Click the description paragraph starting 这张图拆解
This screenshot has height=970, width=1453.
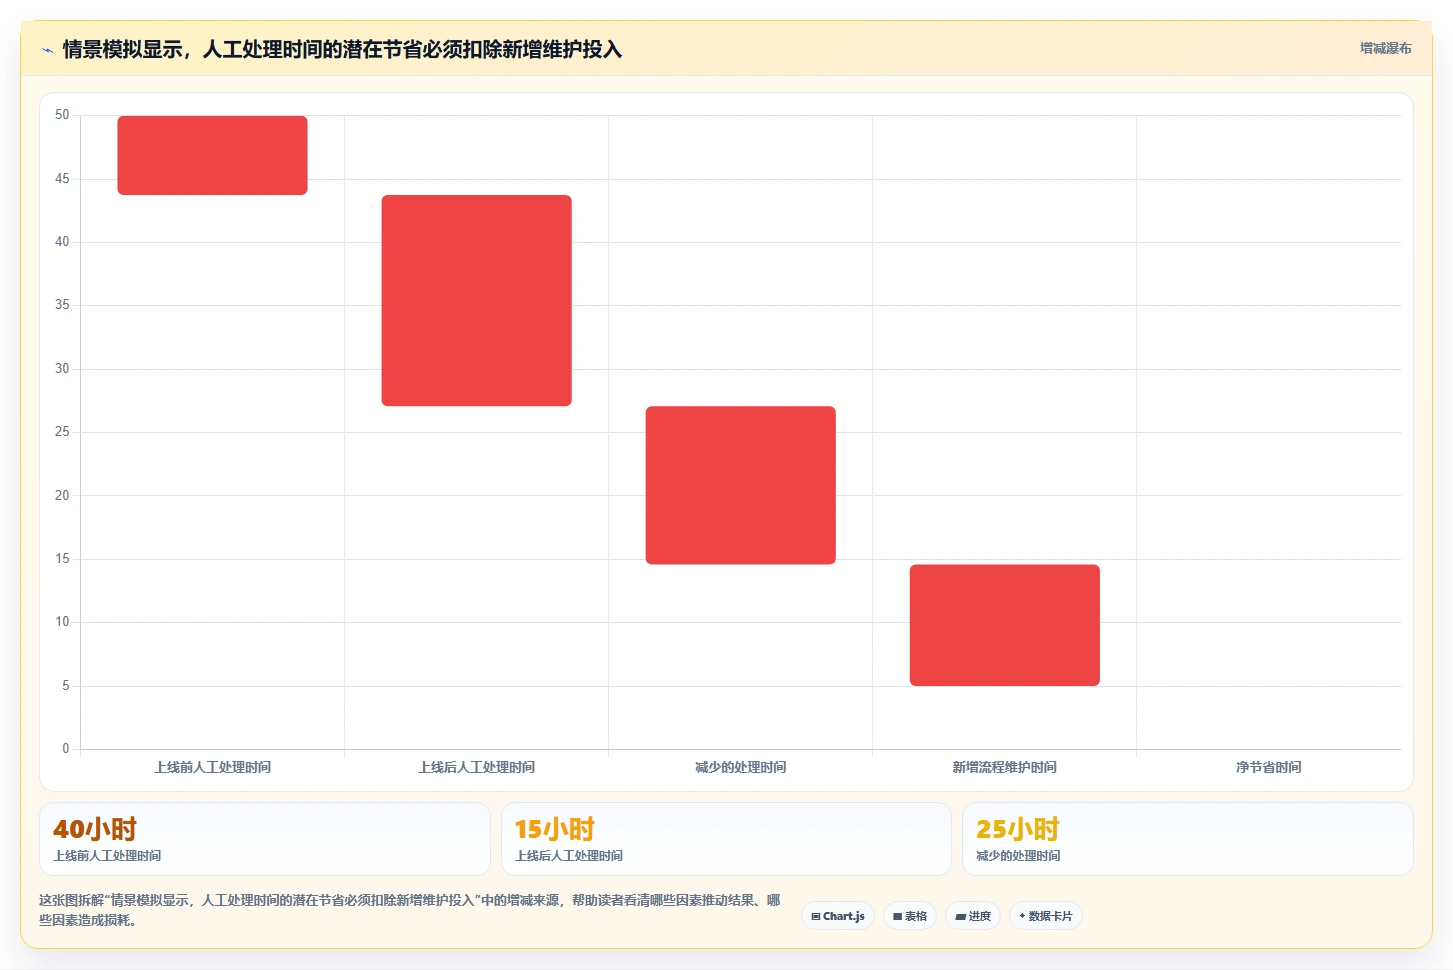click(x=410, y=910)
